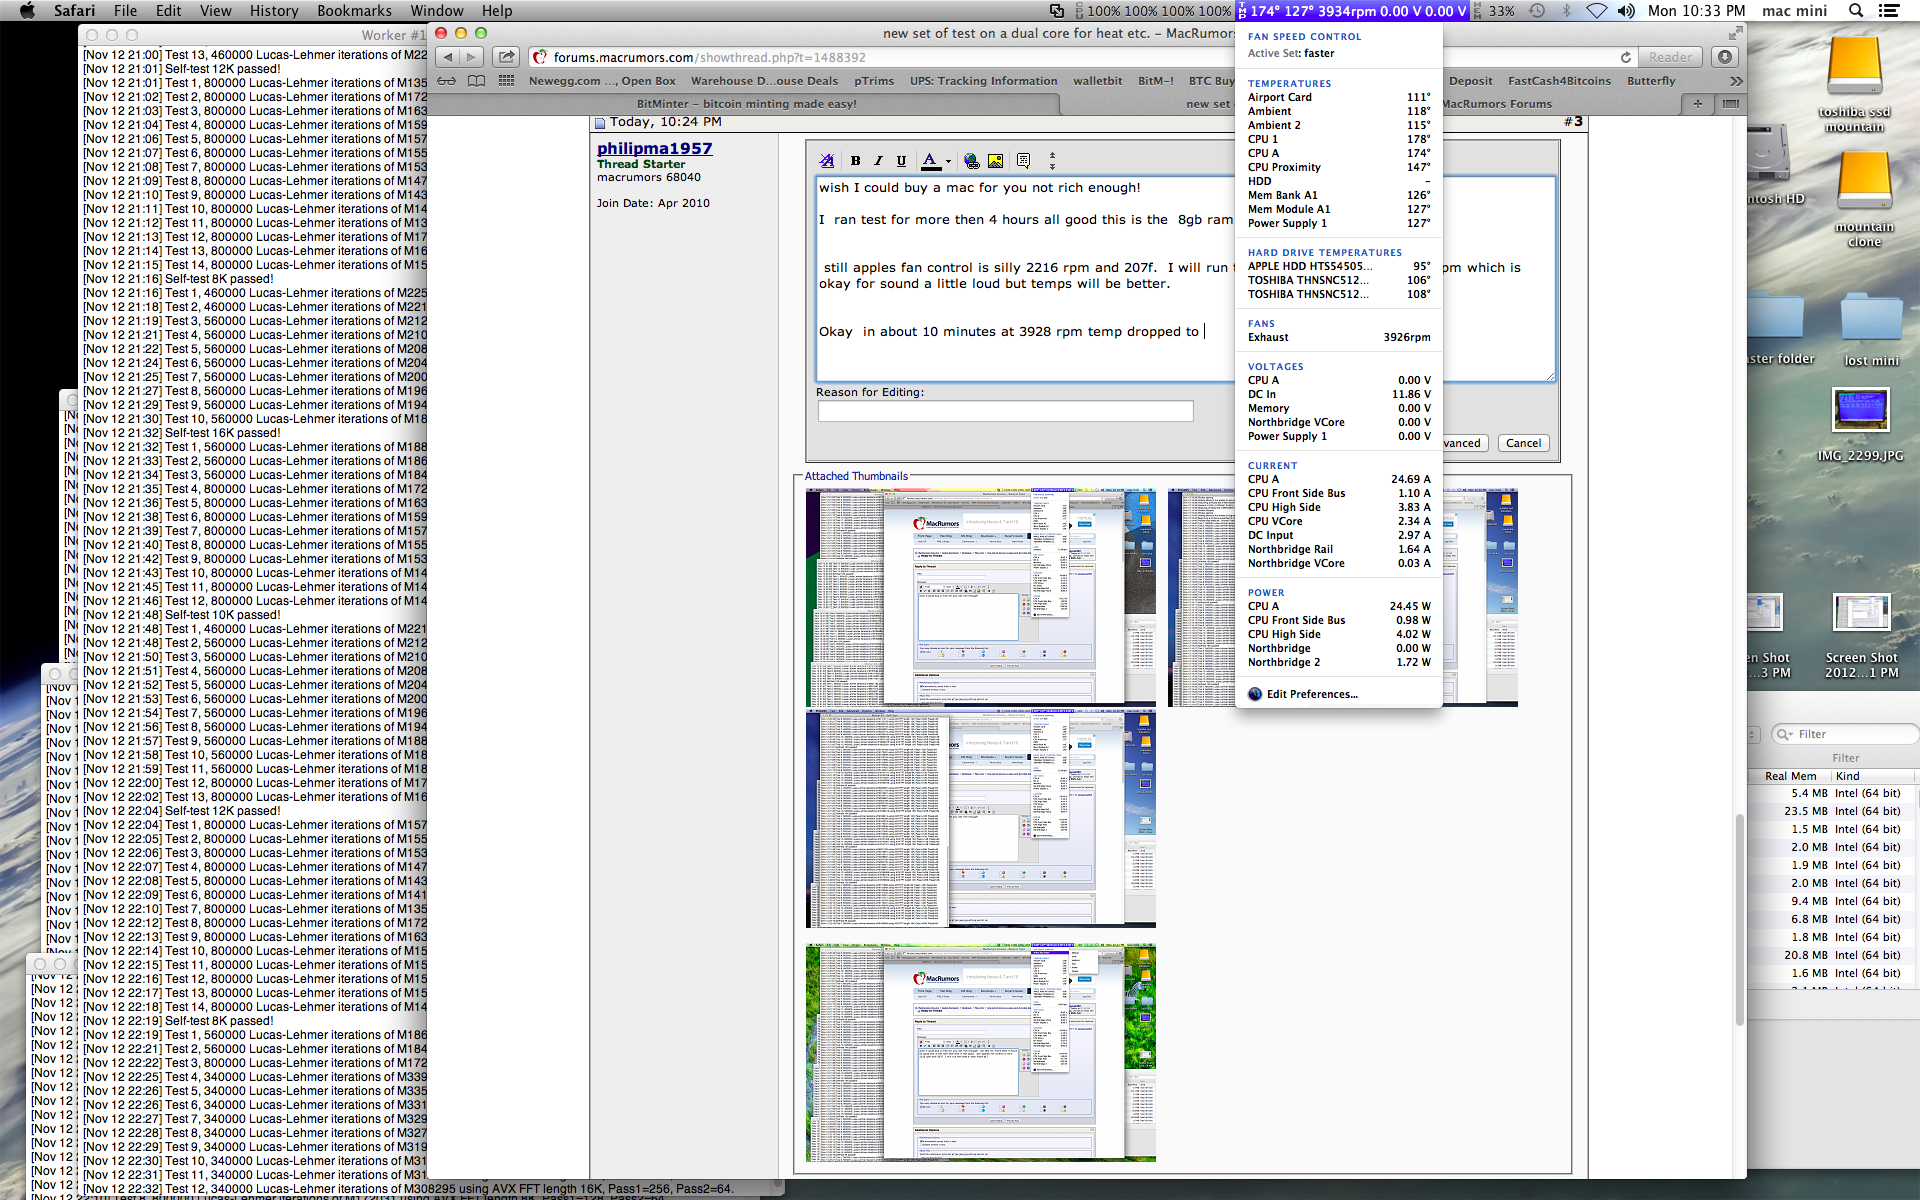This screenshot has height=1200, width=1920.
Task: Click the Insert Image icon
Action: click(995, 161)
